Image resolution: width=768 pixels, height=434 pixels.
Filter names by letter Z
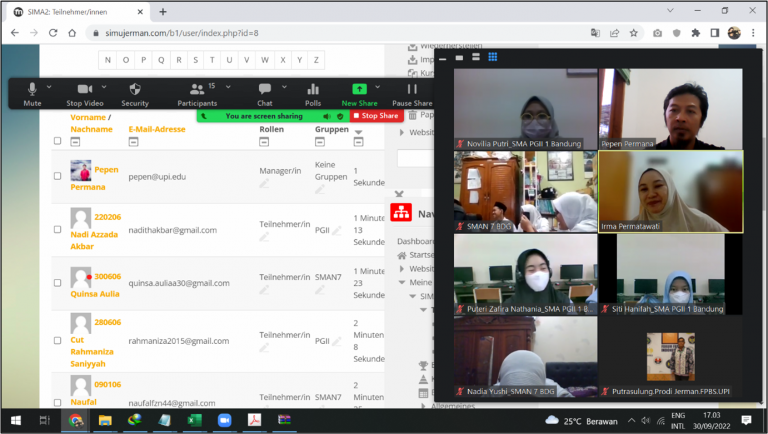(316, 60)
